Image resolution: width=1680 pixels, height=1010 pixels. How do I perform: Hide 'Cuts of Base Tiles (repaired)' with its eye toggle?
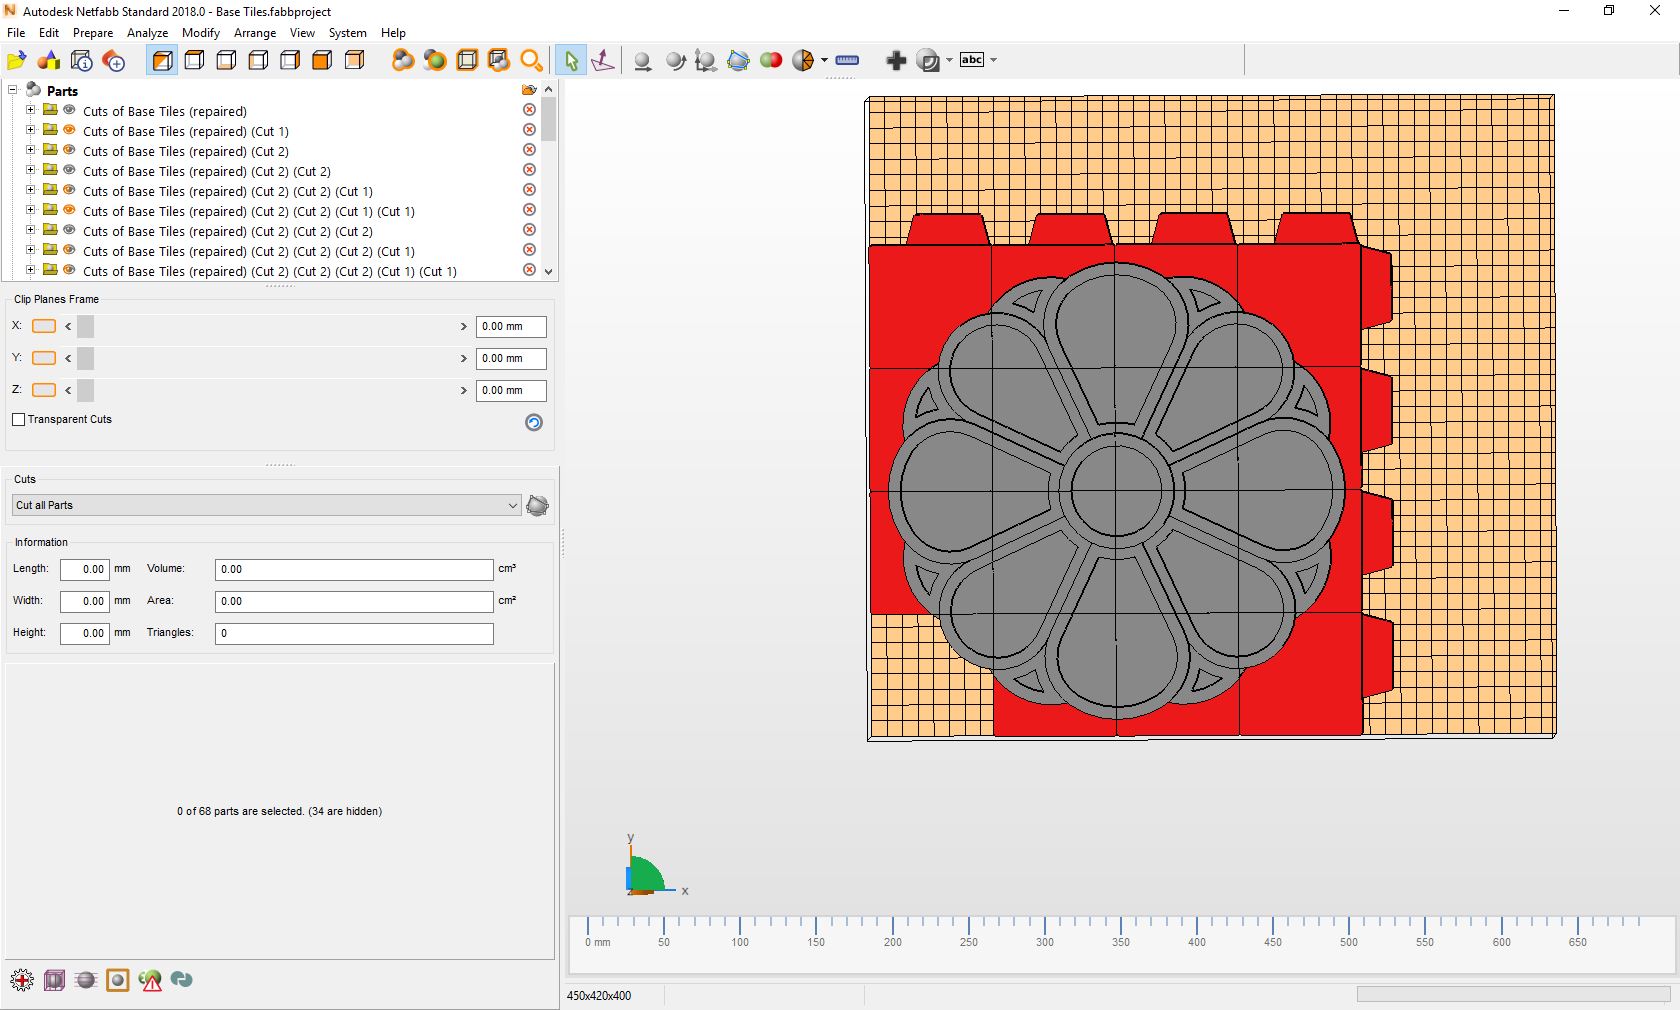68,110
